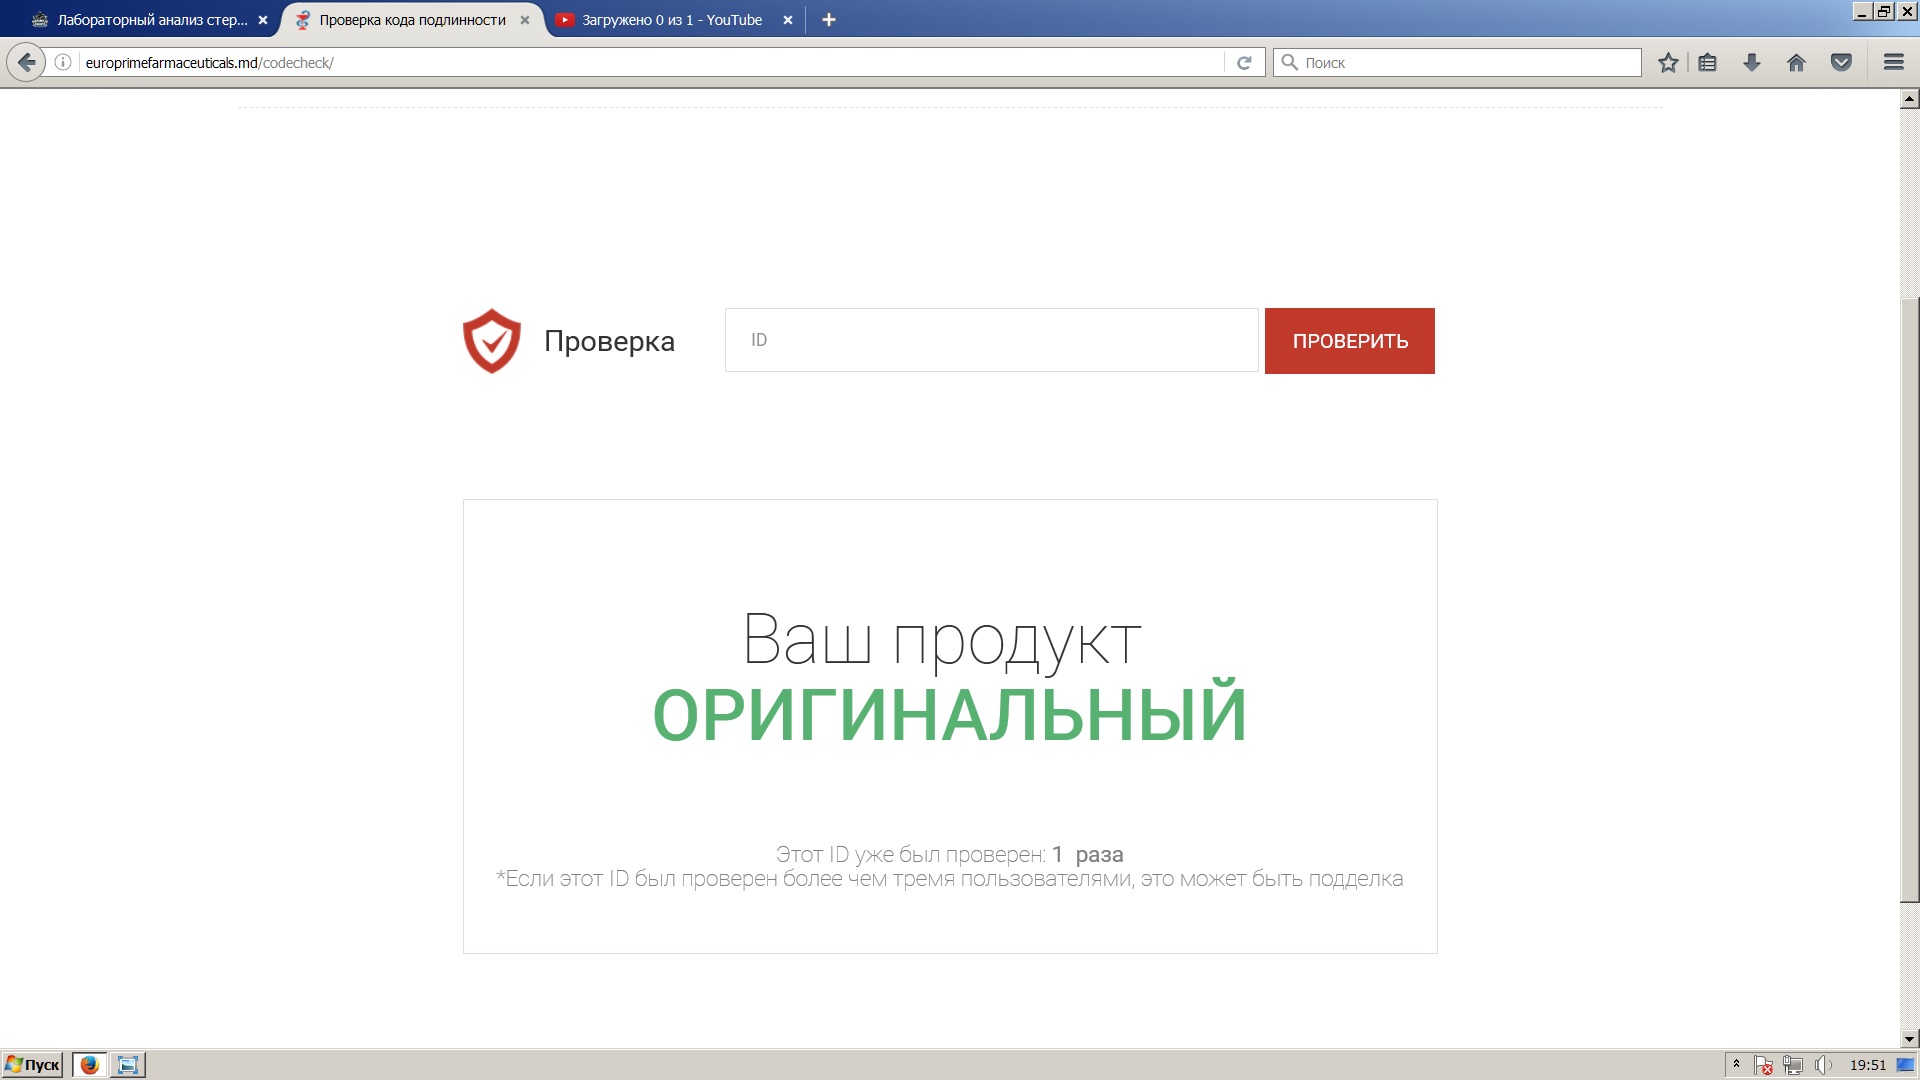Switch to the YouTube tab
The width and height of the screenshot is (1920, 1080).
[x=670, y=20]
